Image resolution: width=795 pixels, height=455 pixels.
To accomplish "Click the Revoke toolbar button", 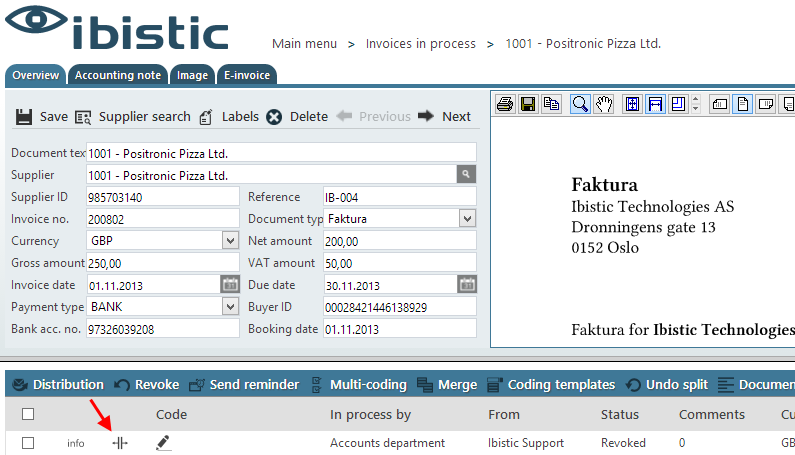I will pyautogui.click(x=147, y=384).
